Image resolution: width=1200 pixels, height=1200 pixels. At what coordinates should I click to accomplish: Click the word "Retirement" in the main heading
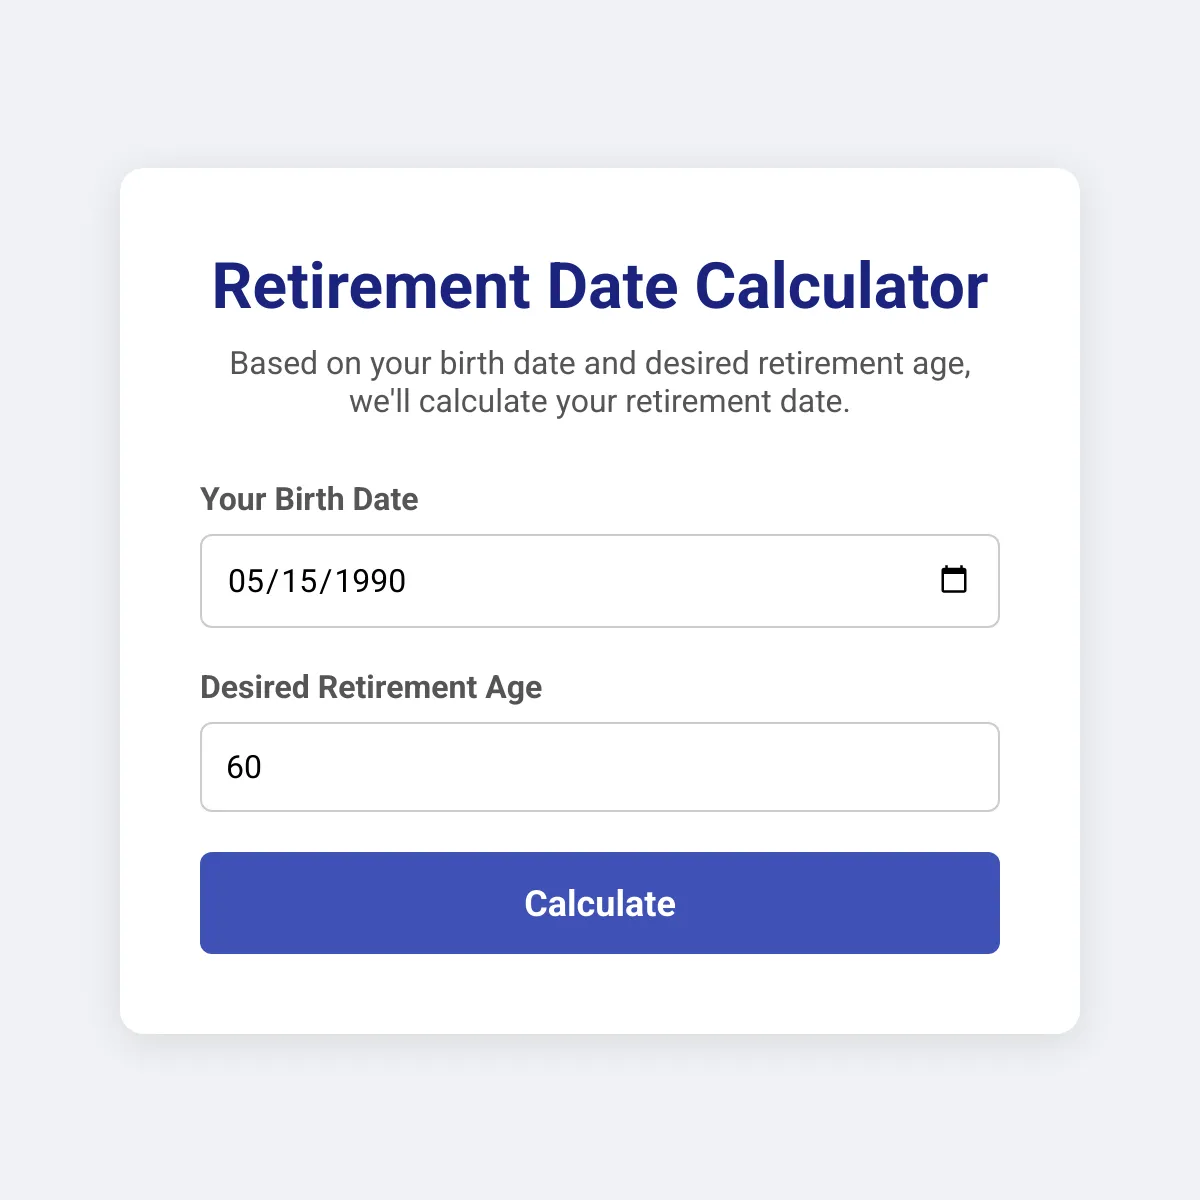(371, 286)
